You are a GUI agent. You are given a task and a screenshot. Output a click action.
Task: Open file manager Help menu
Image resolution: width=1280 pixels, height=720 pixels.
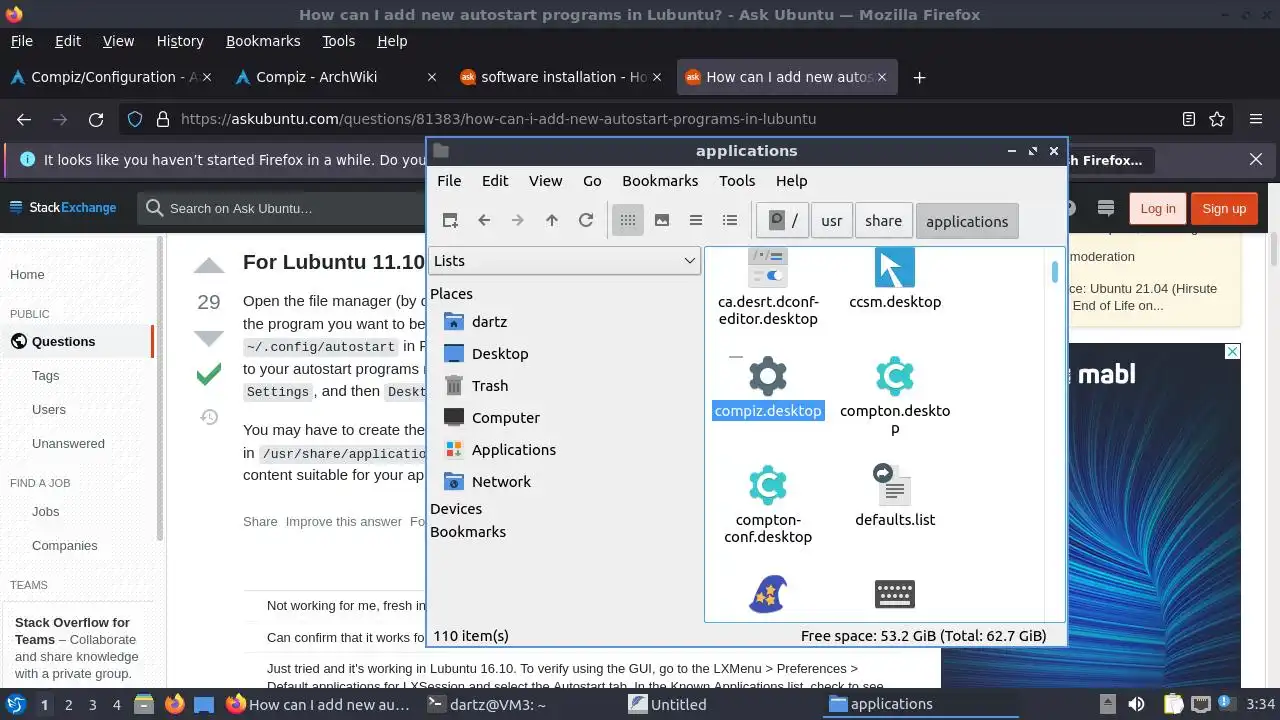tap(791, 181)
